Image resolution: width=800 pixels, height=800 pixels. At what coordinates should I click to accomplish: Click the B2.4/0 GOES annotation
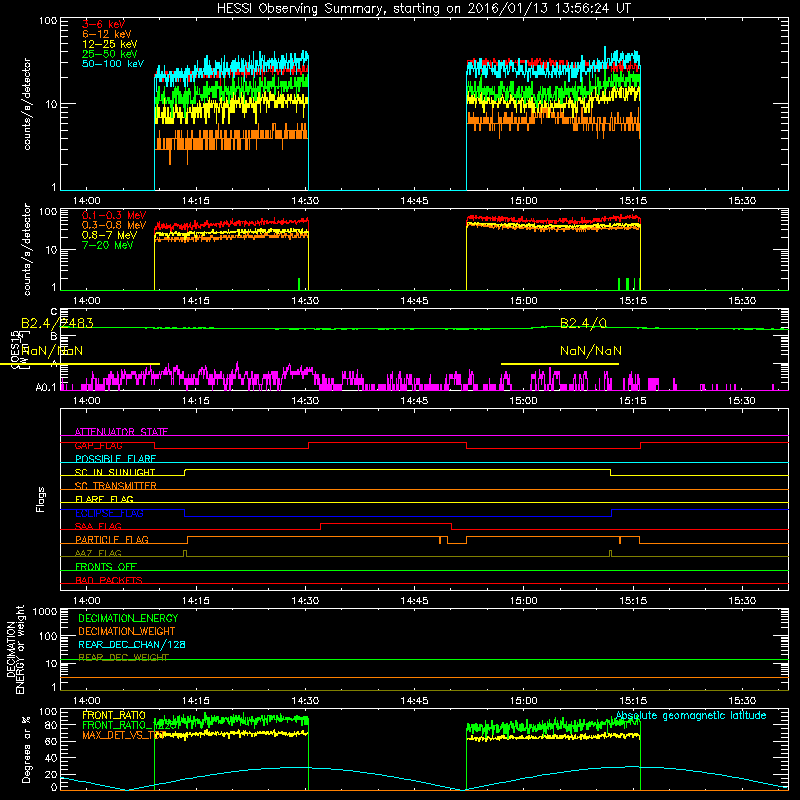(x=583, y=323)
